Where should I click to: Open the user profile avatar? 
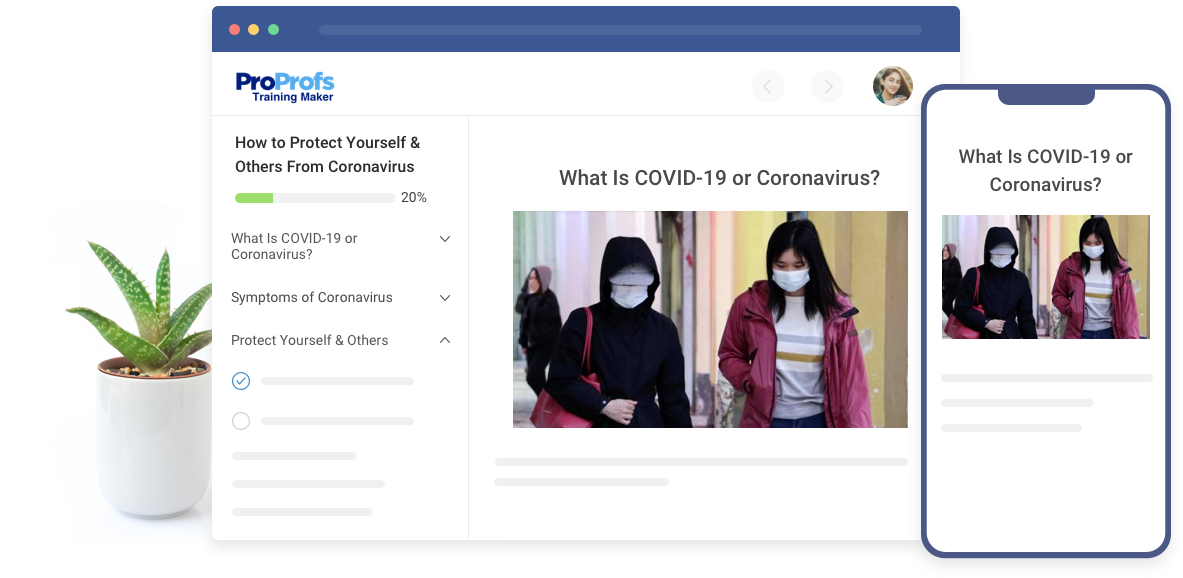[x=892, y=86]
